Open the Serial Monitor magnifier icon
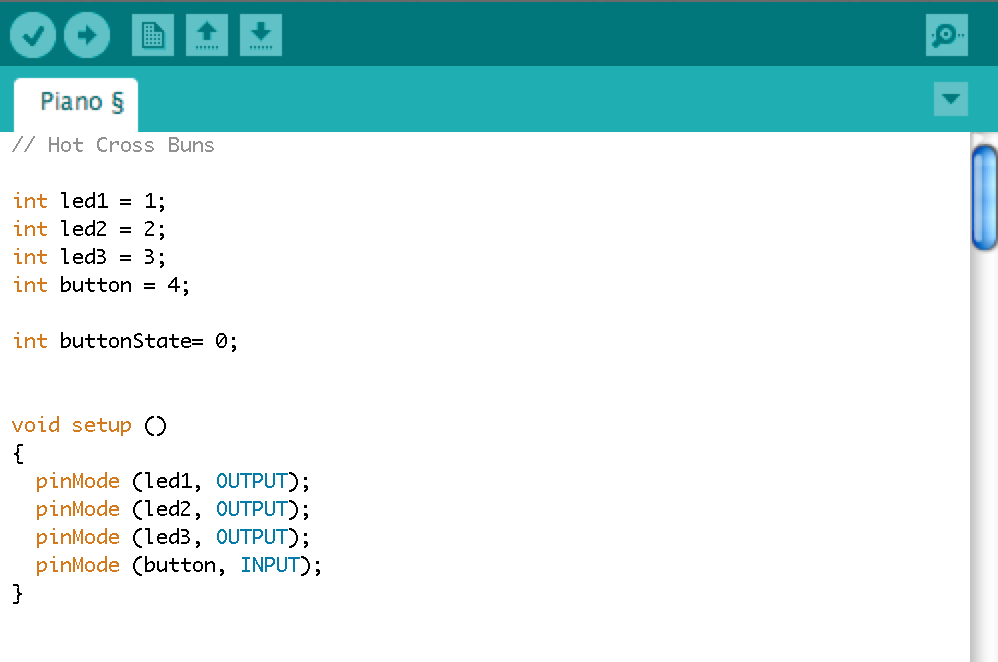998x662 pixels. [947, 35]
